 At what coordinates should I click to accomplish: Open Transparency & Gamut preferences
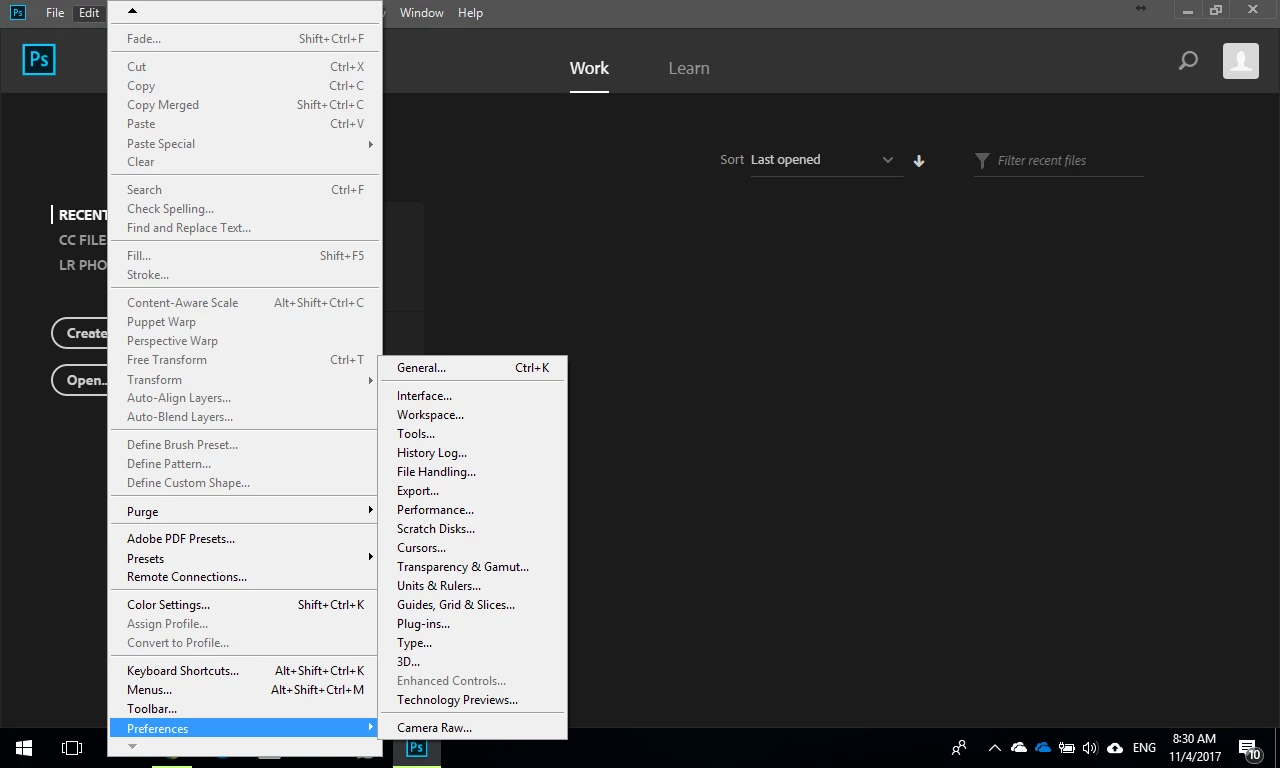point(472,567)
